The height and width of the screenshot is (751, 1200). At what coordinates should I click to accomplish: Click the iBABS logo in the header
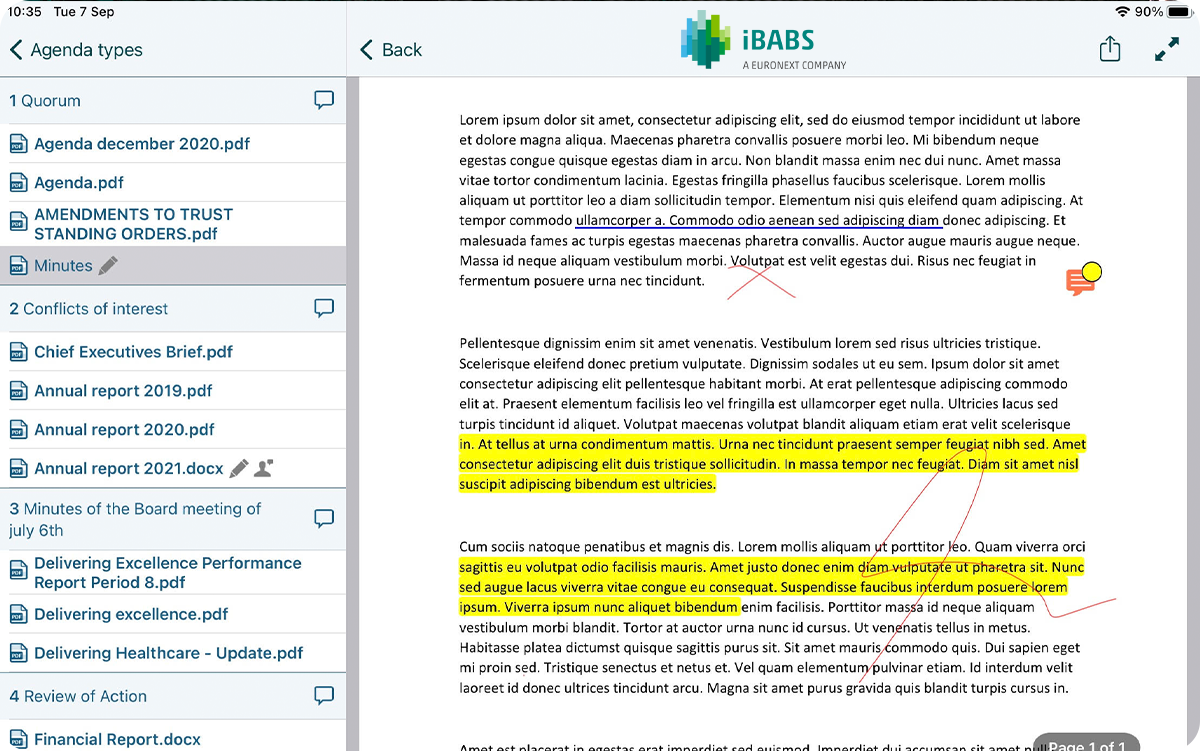763,40
